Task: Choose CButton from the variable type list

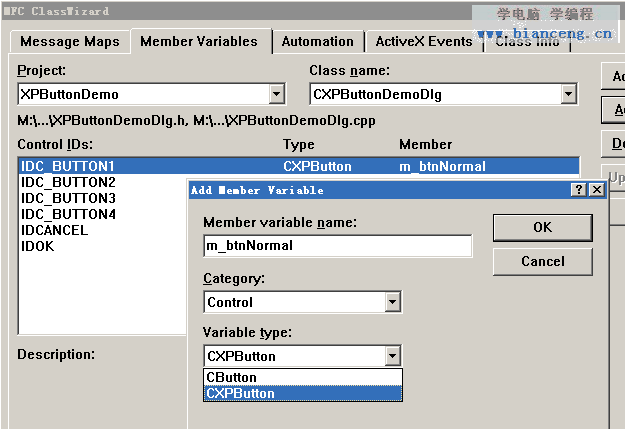Action: 303,377
